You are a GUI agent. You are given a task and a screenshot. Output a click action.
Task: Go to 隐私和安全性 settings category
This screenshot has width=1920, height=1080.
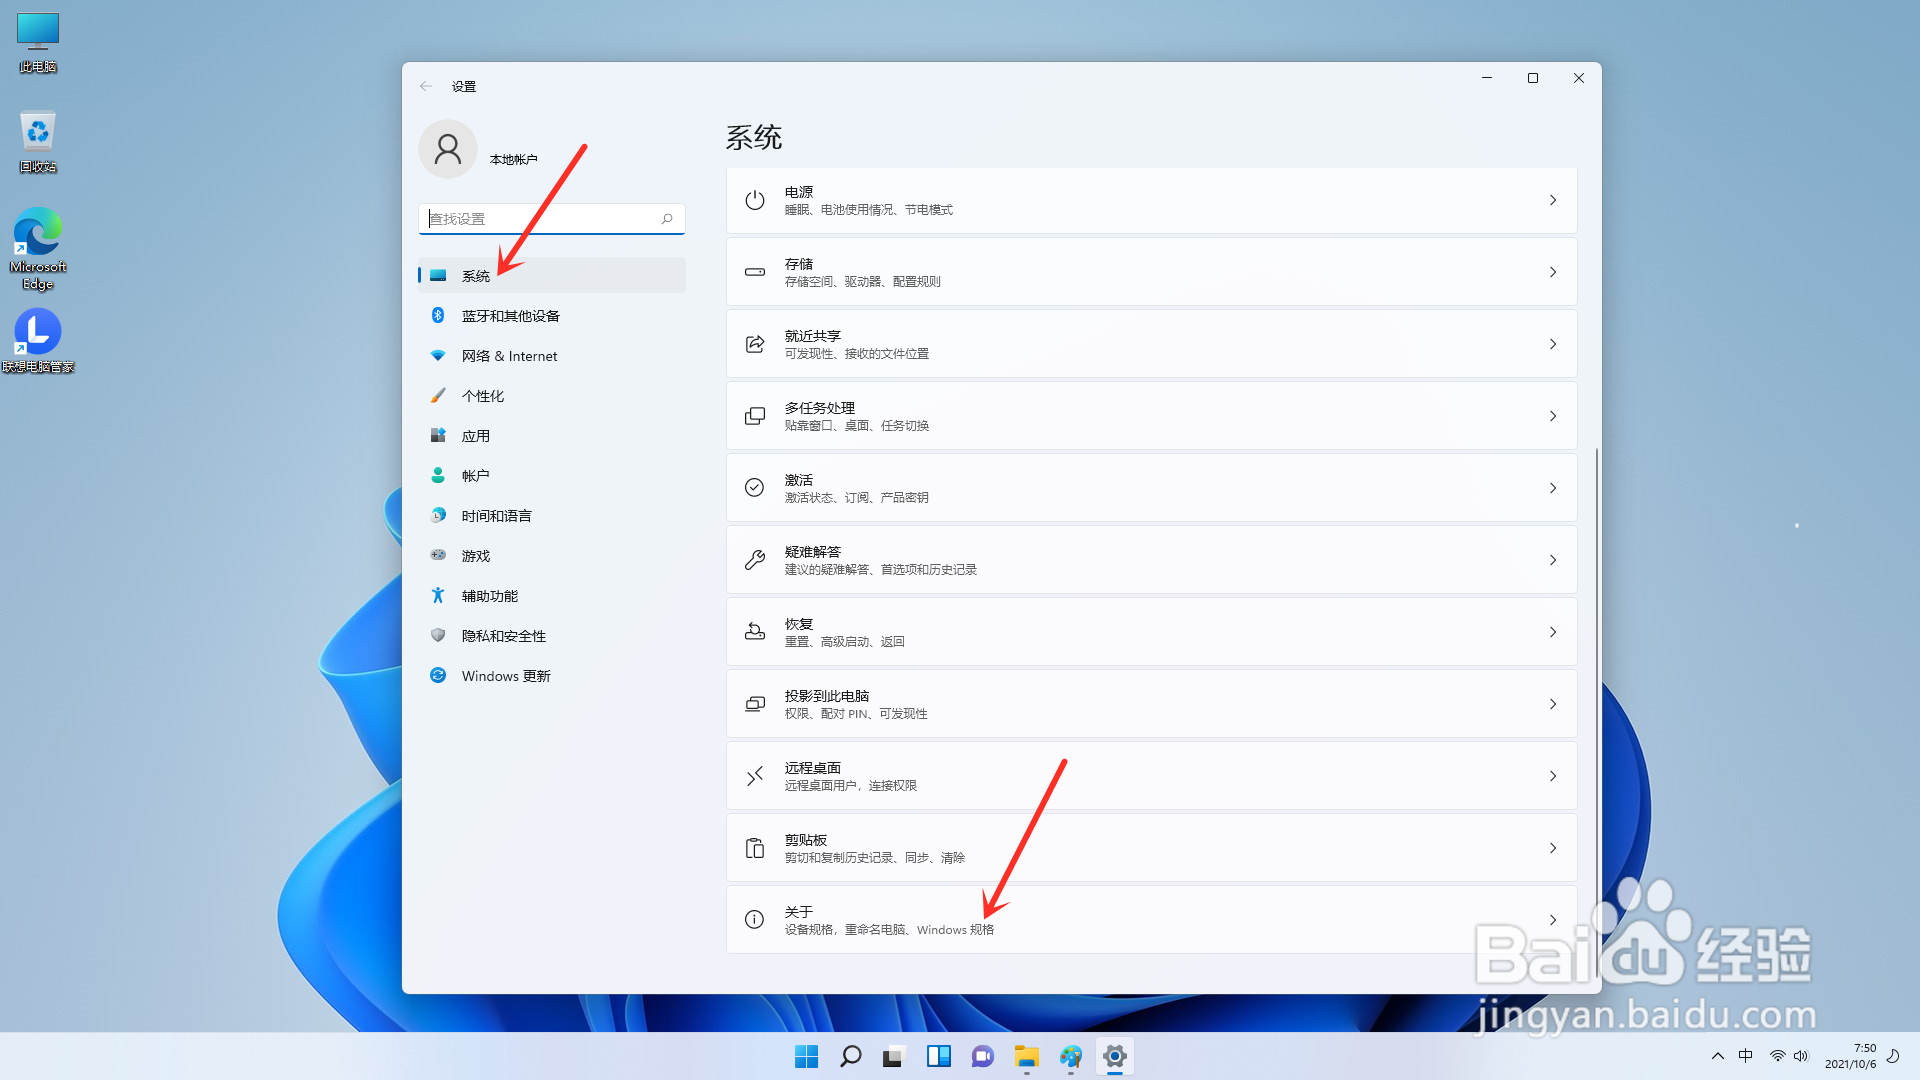pyautogui.click(x=552, y=635)
